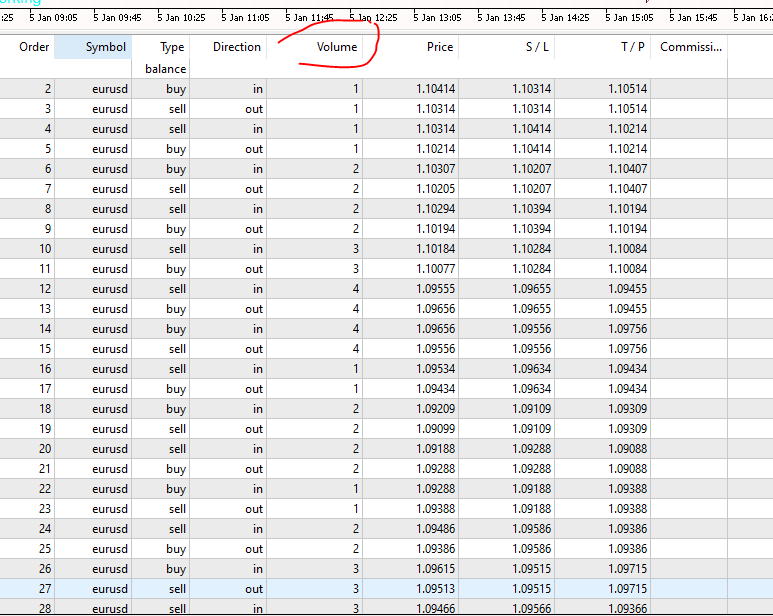Click order number 9
773x616 pixels.
pos(47,229)
